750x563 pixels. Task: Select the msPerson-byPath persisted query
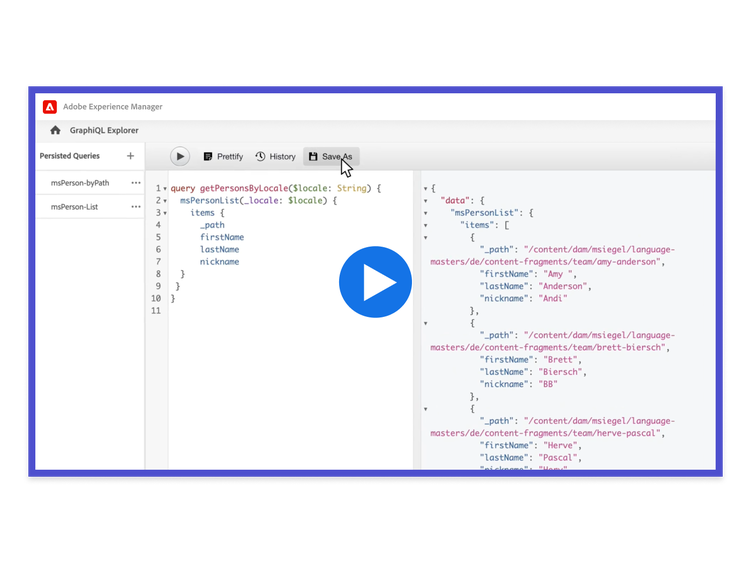pos(80,183)
